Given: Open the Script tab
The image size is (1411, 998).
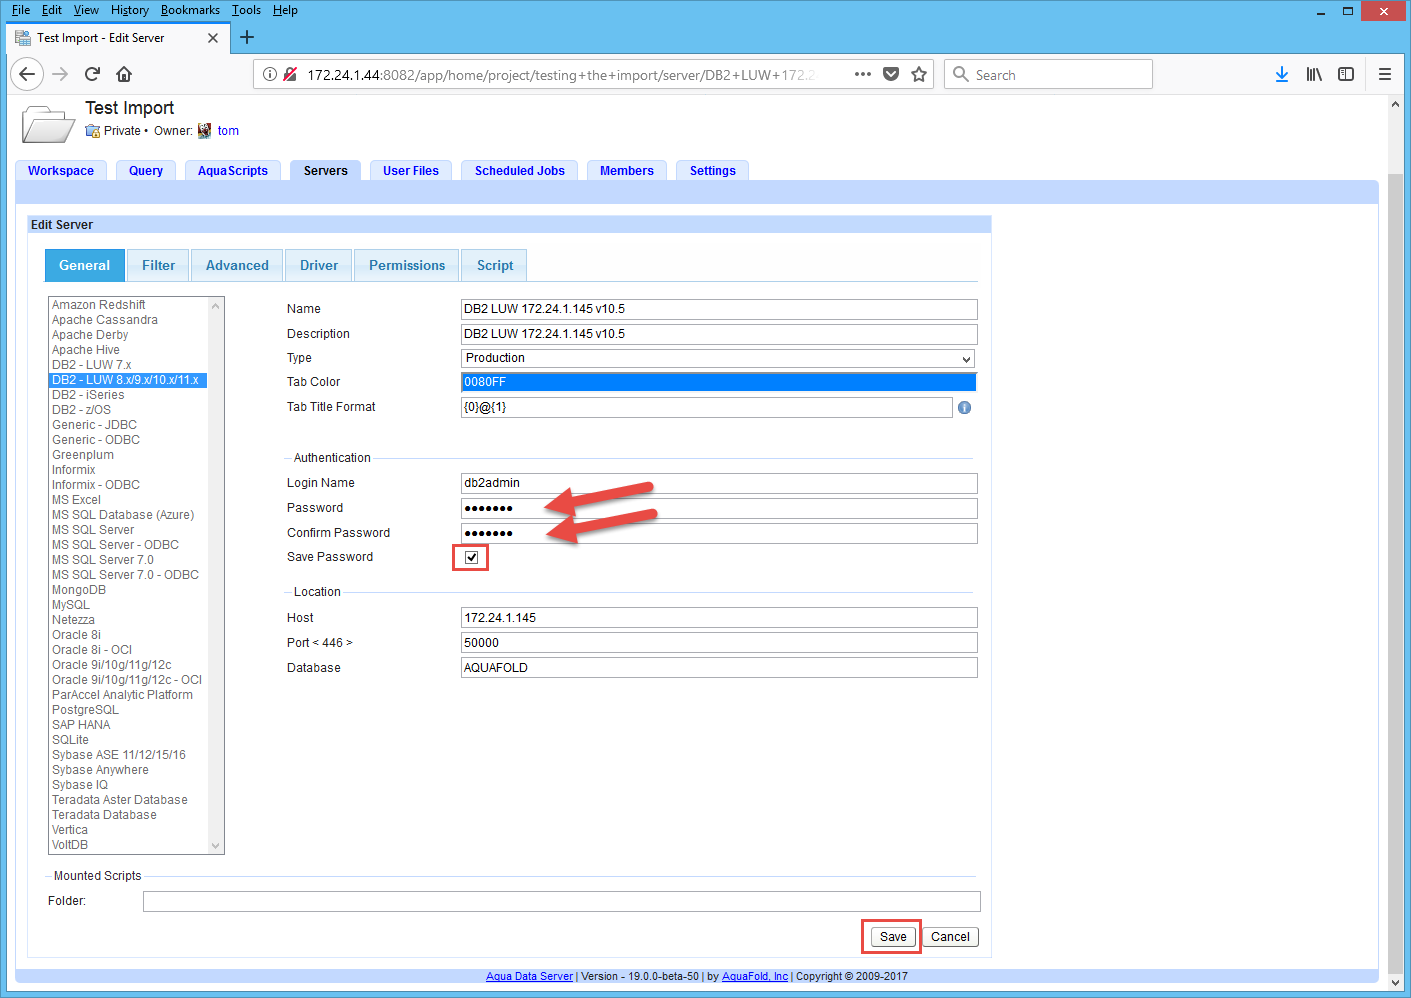Looking at the screenshot, I should click(x=495, y=265).
